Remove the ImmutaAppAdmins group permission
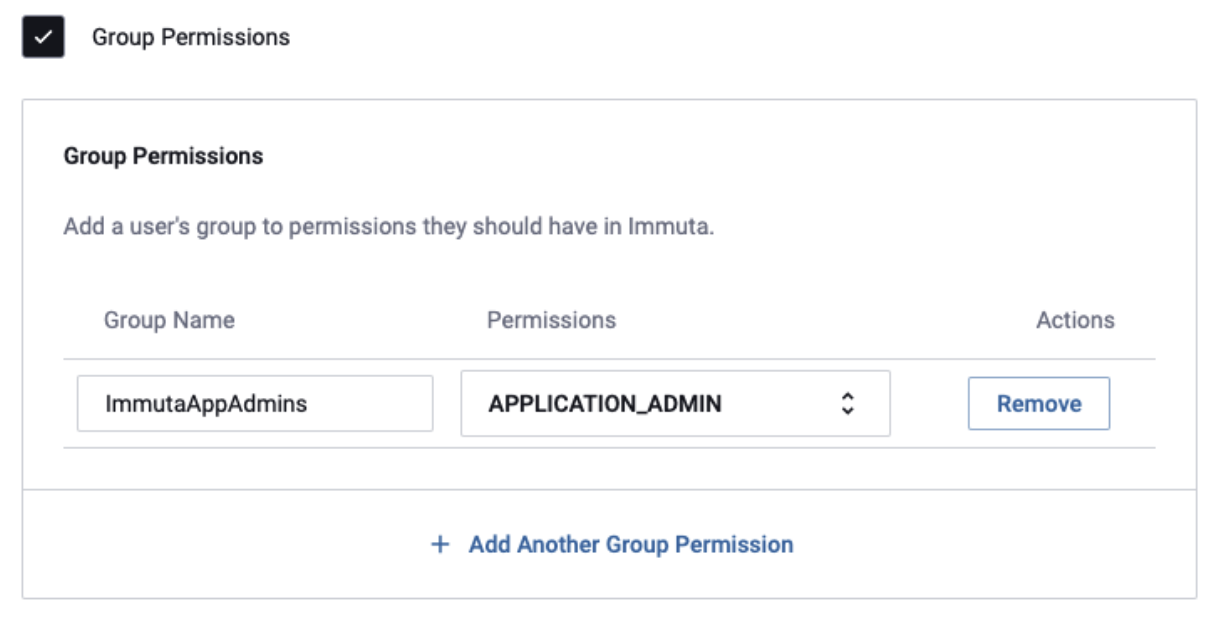This screenshot has height=620, width=1218. click(x=1038, y=404)
